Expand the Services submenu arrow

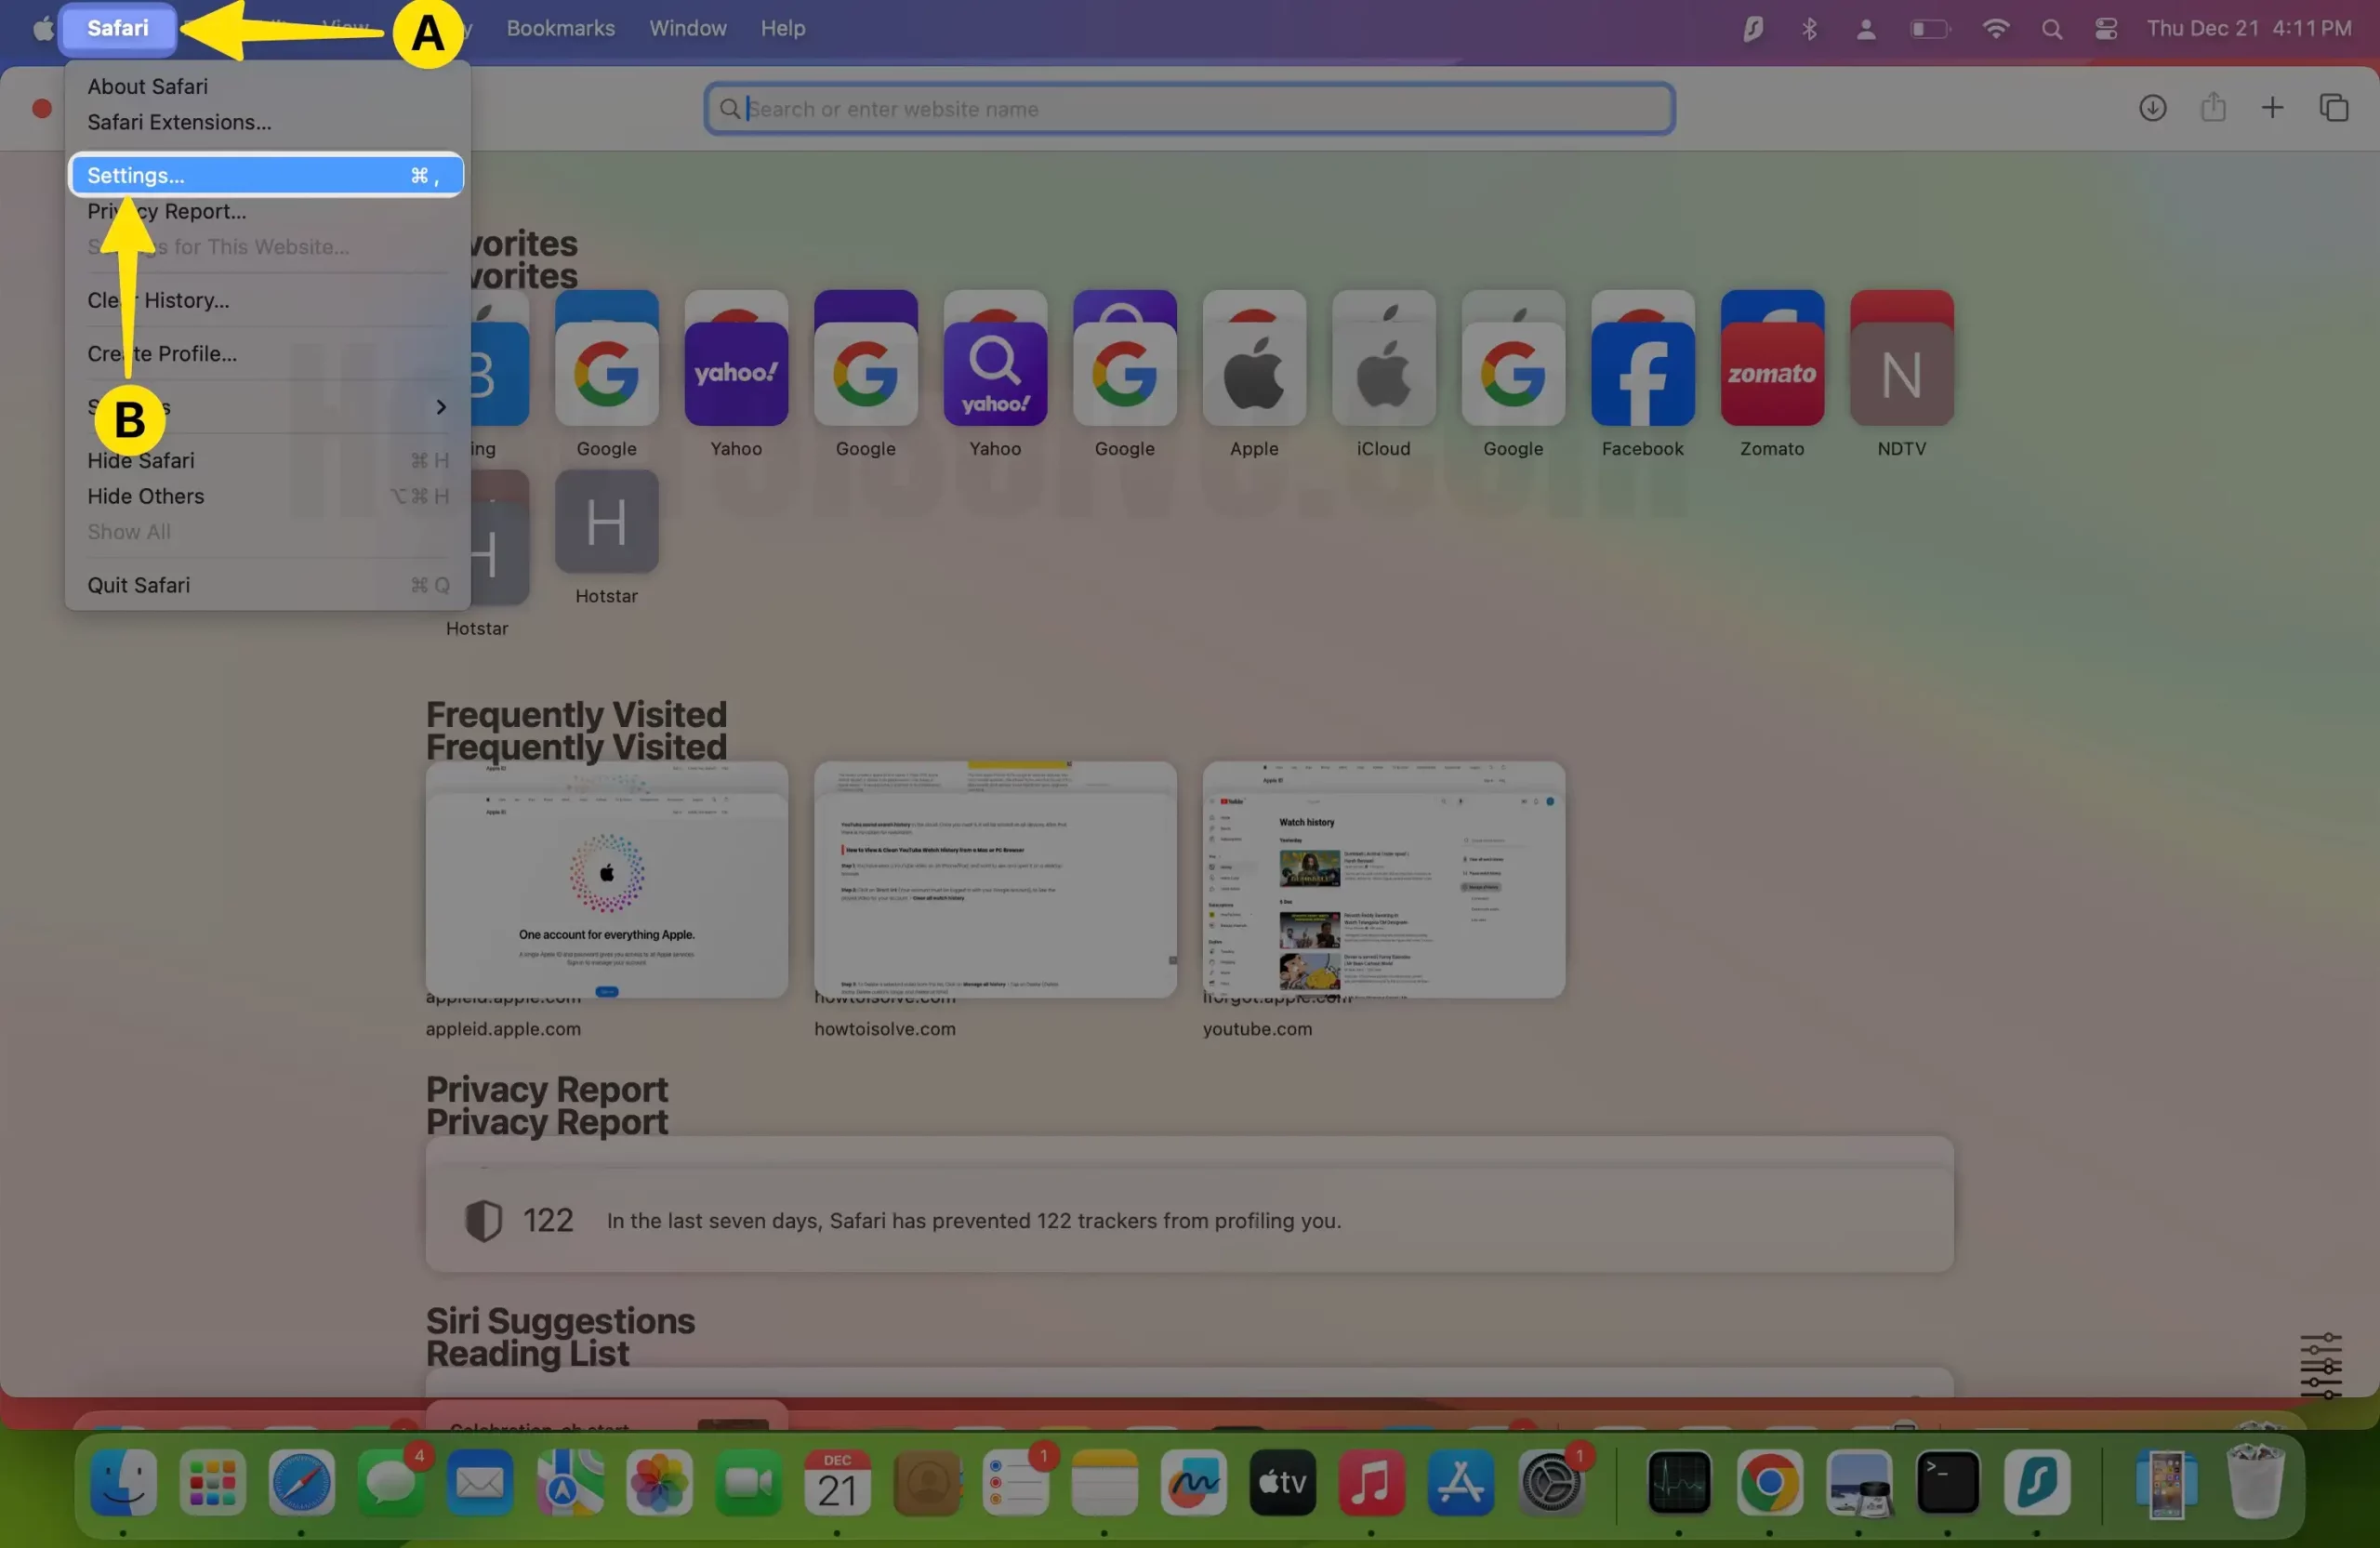pyautogui.click(x=440, y=407)
